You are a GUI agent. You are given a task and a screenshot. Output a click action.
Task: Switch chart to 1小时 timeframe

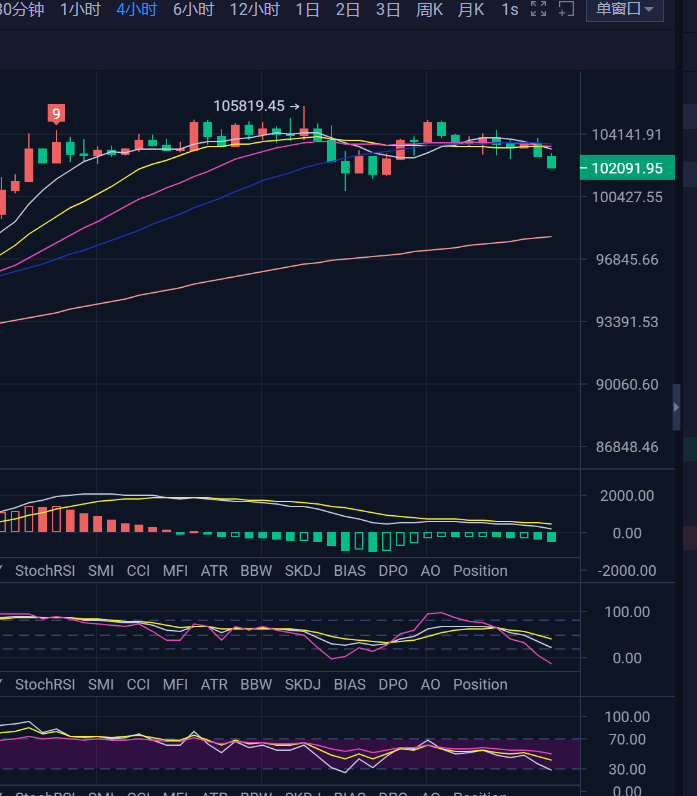pyautogui.click(x=80, y=9)
